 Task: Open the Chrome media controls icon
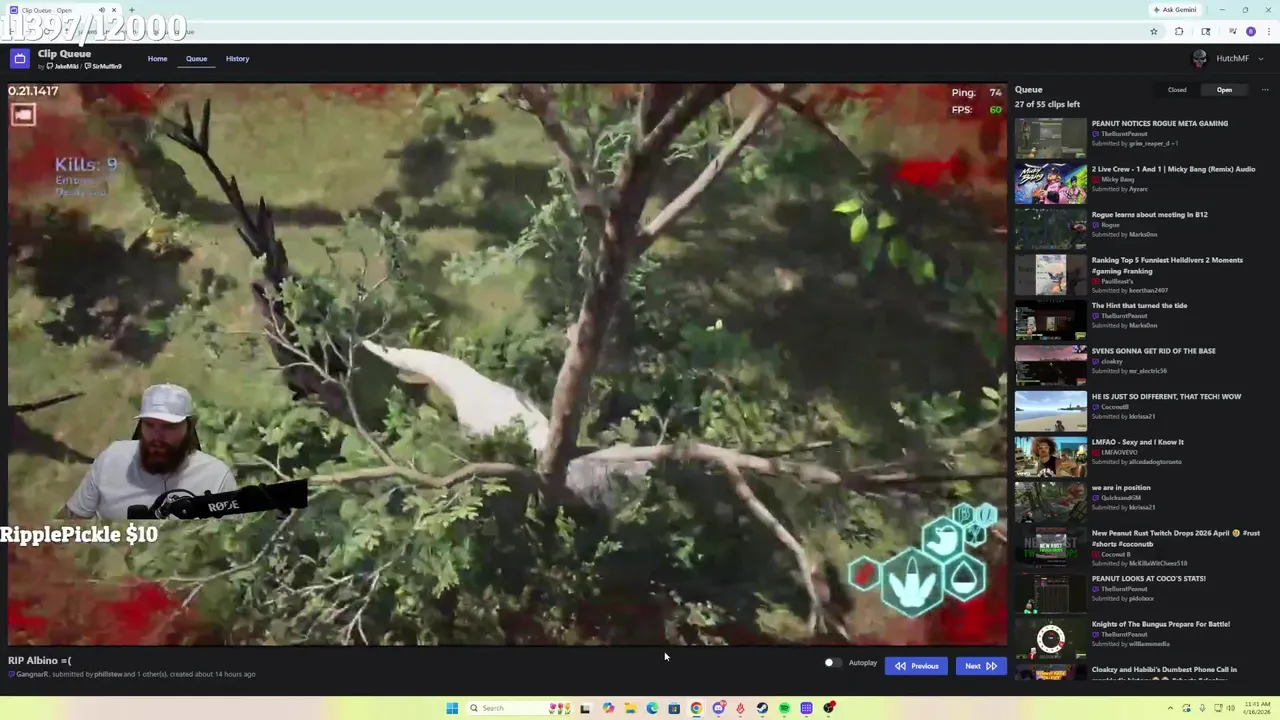tap(1232, 31)
